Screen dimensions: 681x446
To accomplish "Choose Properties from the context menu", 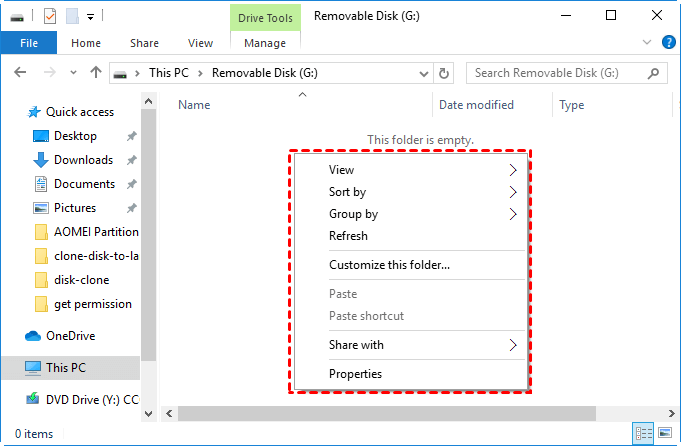I will click(x=355, y=374).
